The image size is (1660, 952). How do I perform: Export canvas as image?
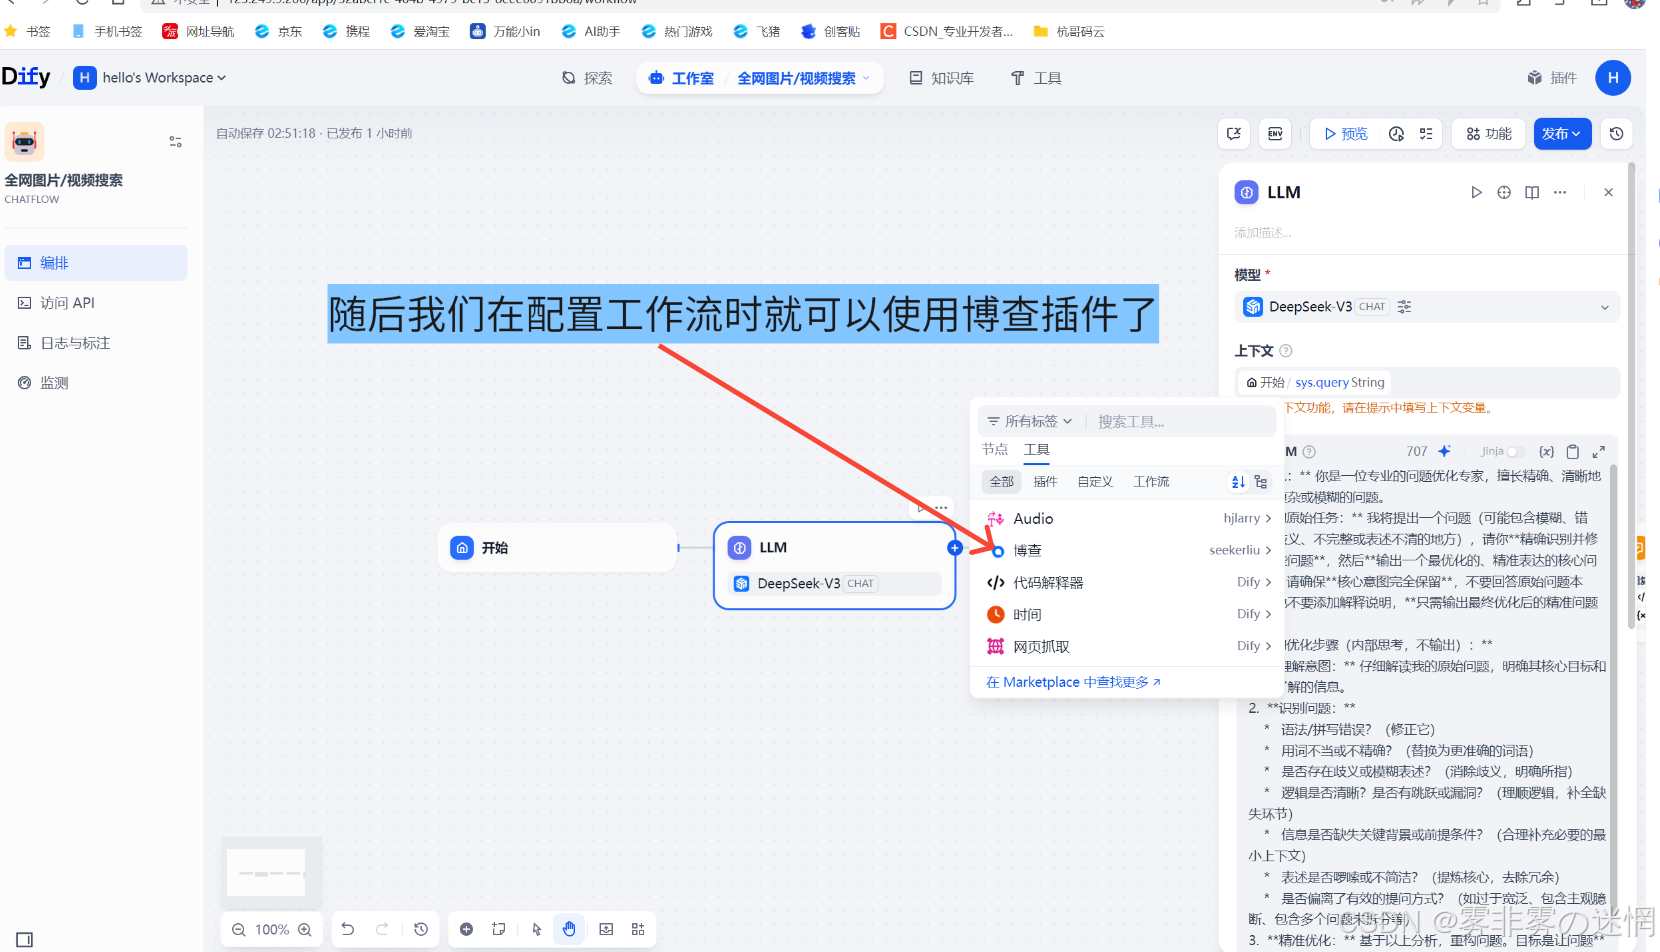[x=606, y=929]
